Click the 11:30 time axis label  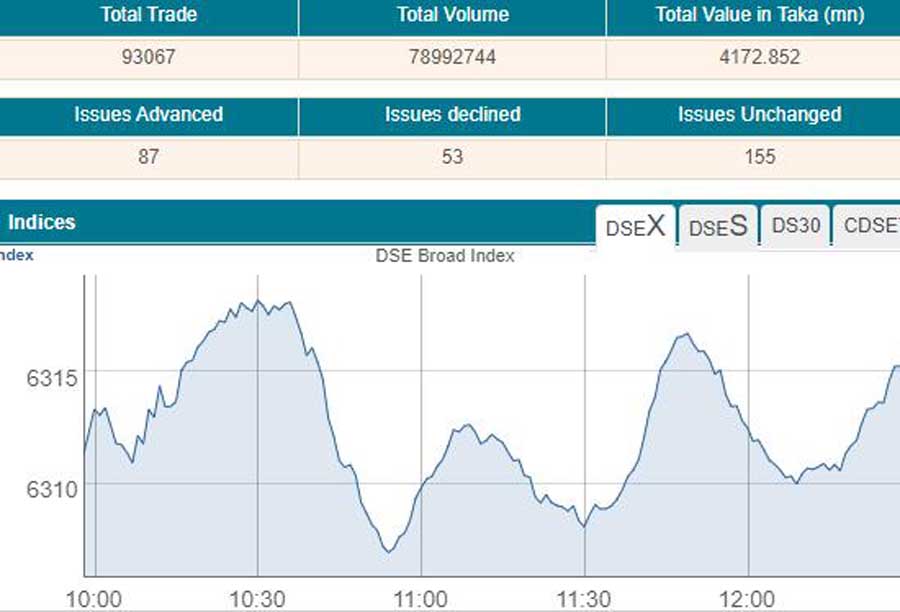coord(583,599)
